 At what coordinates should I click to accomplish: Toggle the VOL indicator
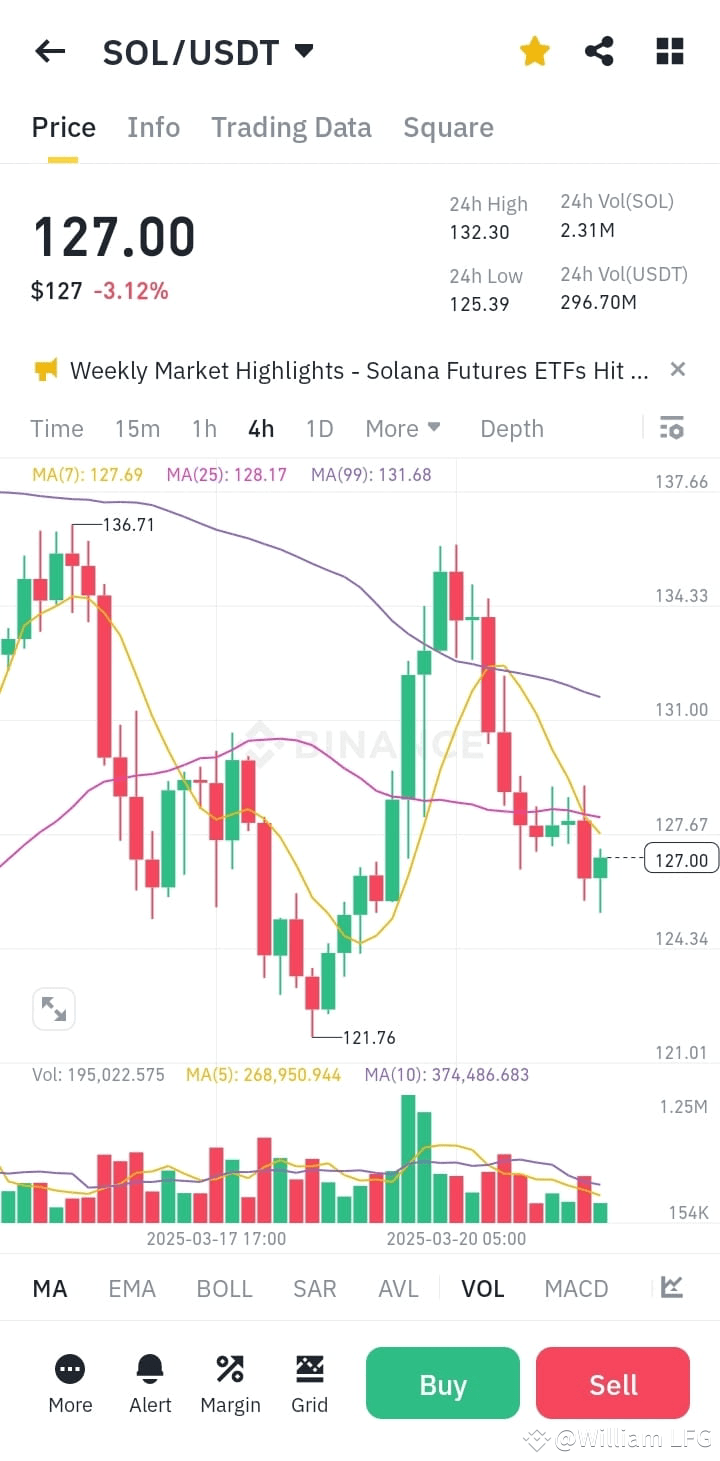tap(483, 1289)
